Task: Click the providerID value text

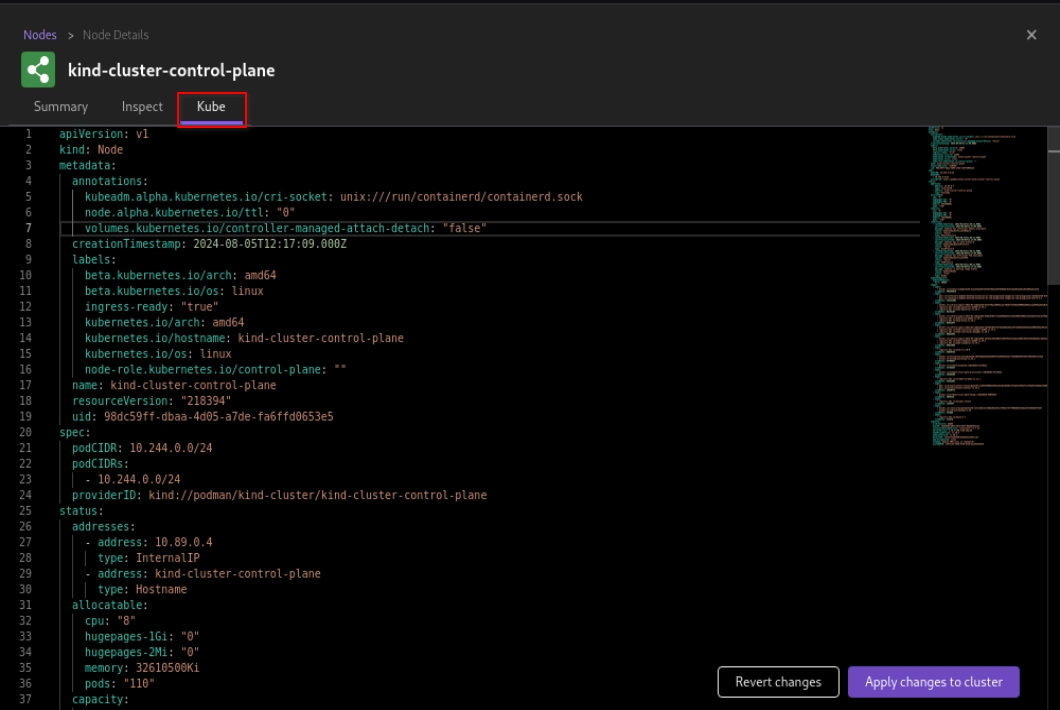Action: (x=318, y=495)
